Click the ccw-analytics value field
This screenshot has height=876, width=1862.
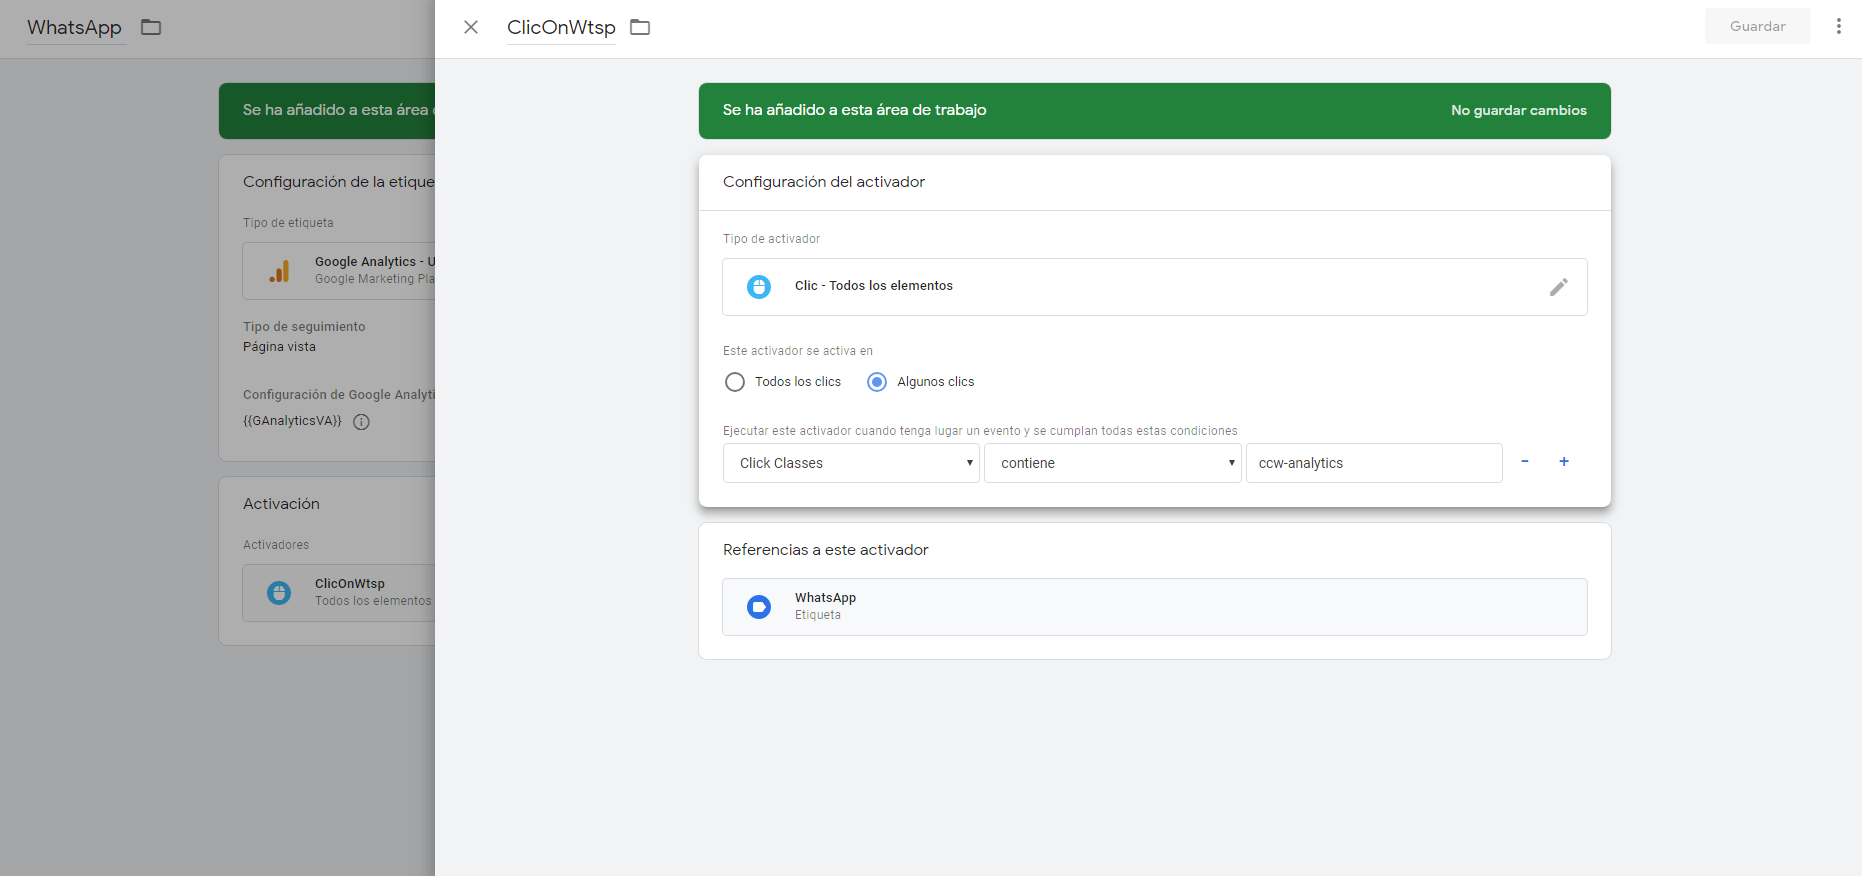(1373, 463)
